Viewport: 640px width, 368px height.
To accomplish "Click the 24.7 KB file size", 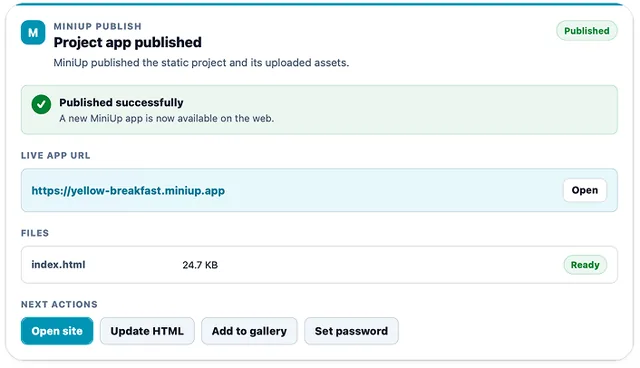I will pos(200,265).
